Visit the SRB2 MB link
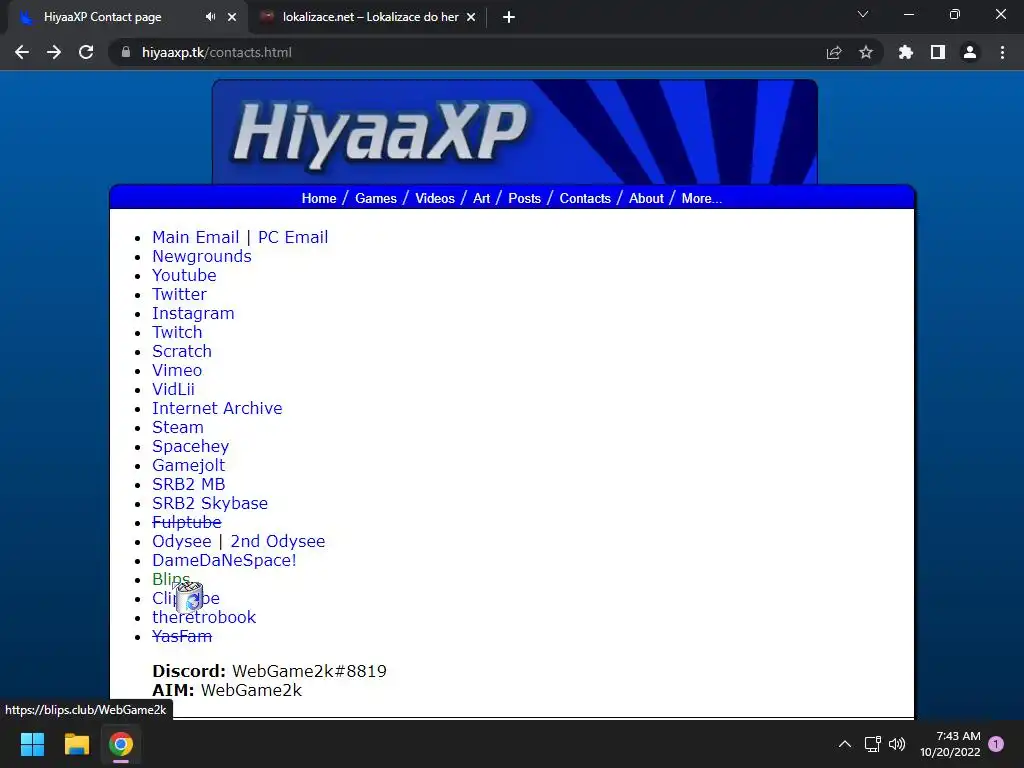Image resolution: width=1024 pixels, height=768 pixels. (188, 484)
